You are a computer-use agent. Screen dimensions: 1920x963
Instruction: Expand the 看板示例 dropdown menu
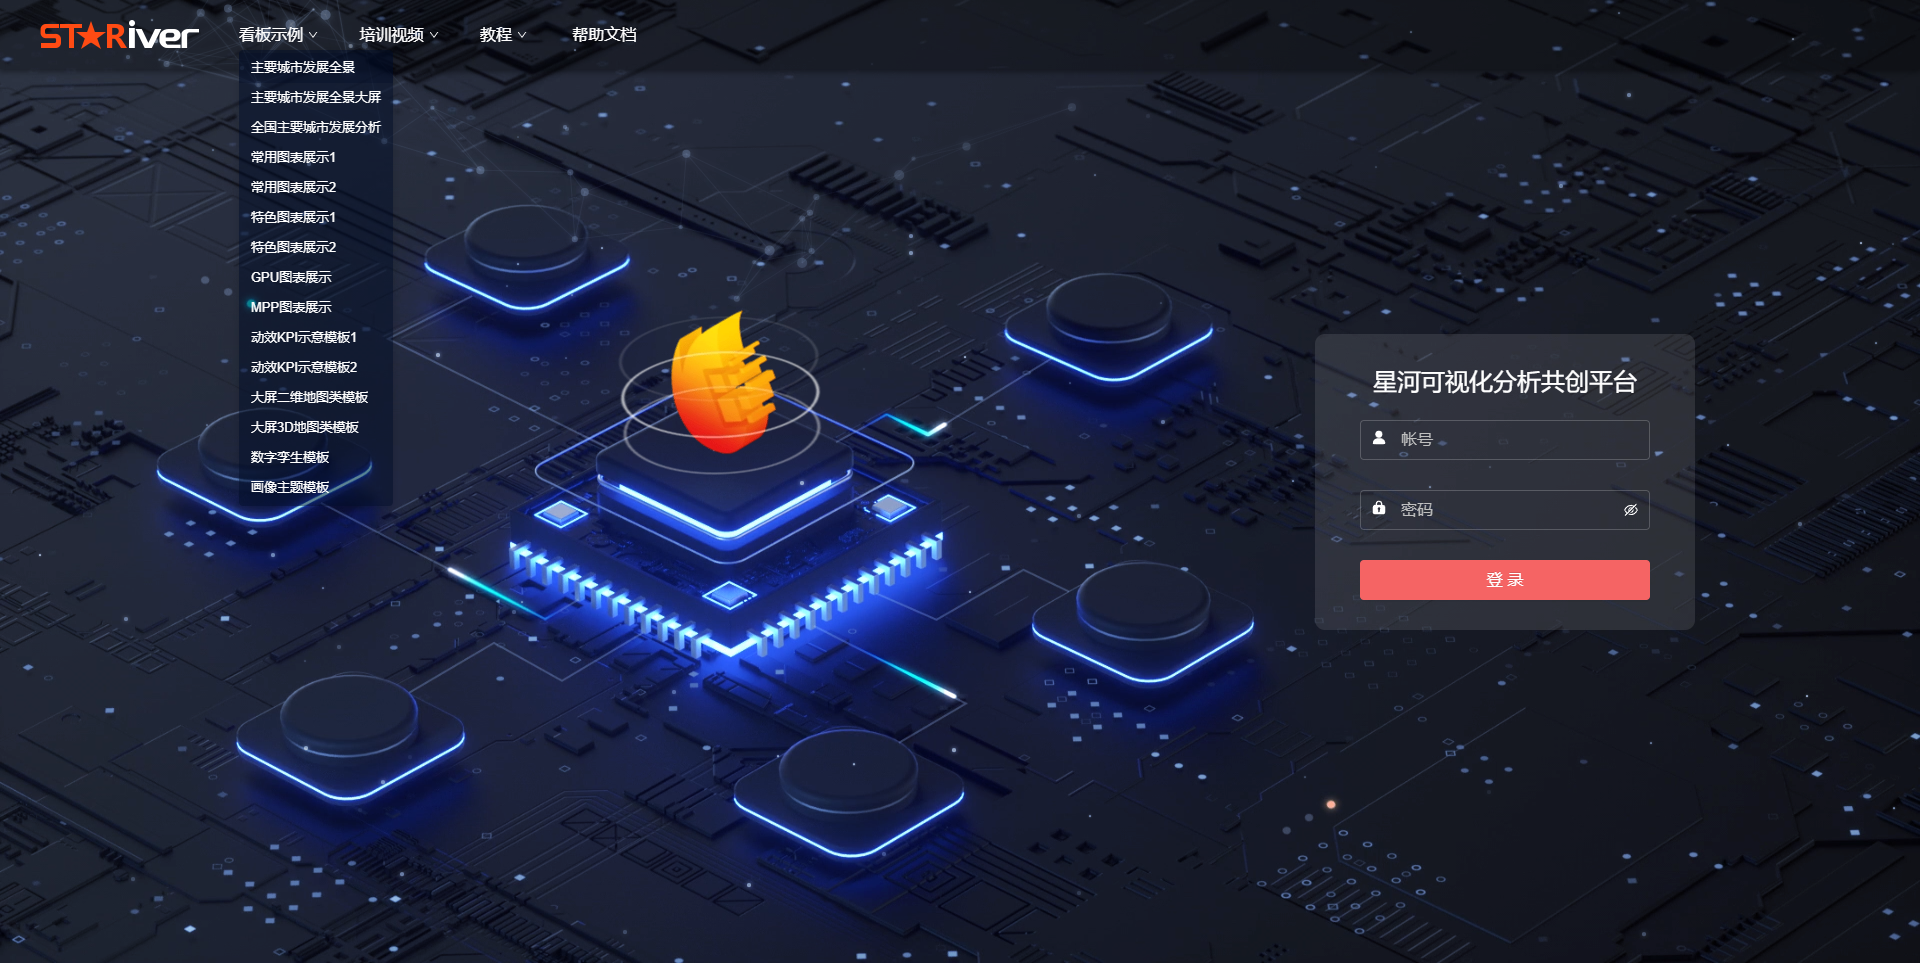(277, 35)
